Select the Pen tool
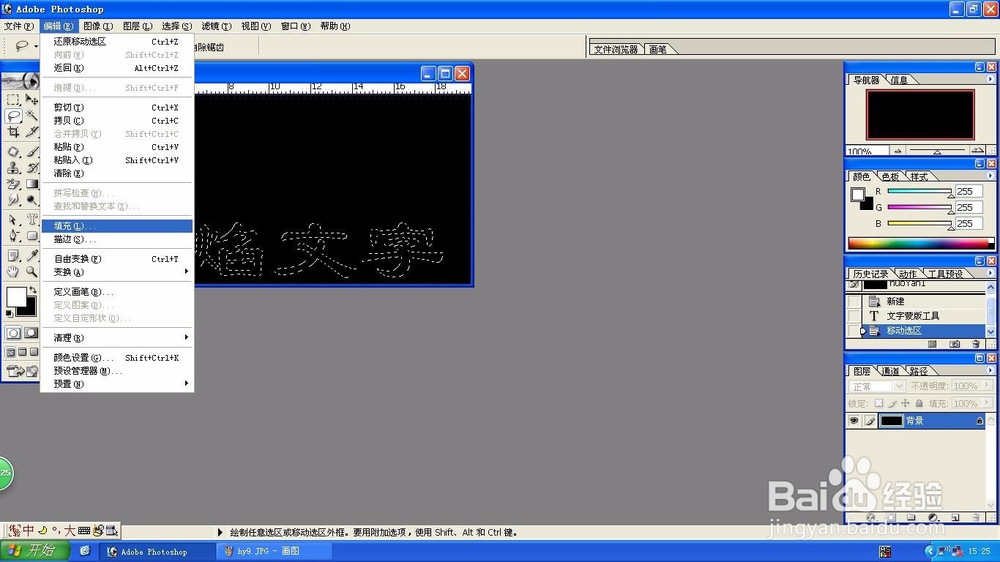1000x562 pixels. 13,235
